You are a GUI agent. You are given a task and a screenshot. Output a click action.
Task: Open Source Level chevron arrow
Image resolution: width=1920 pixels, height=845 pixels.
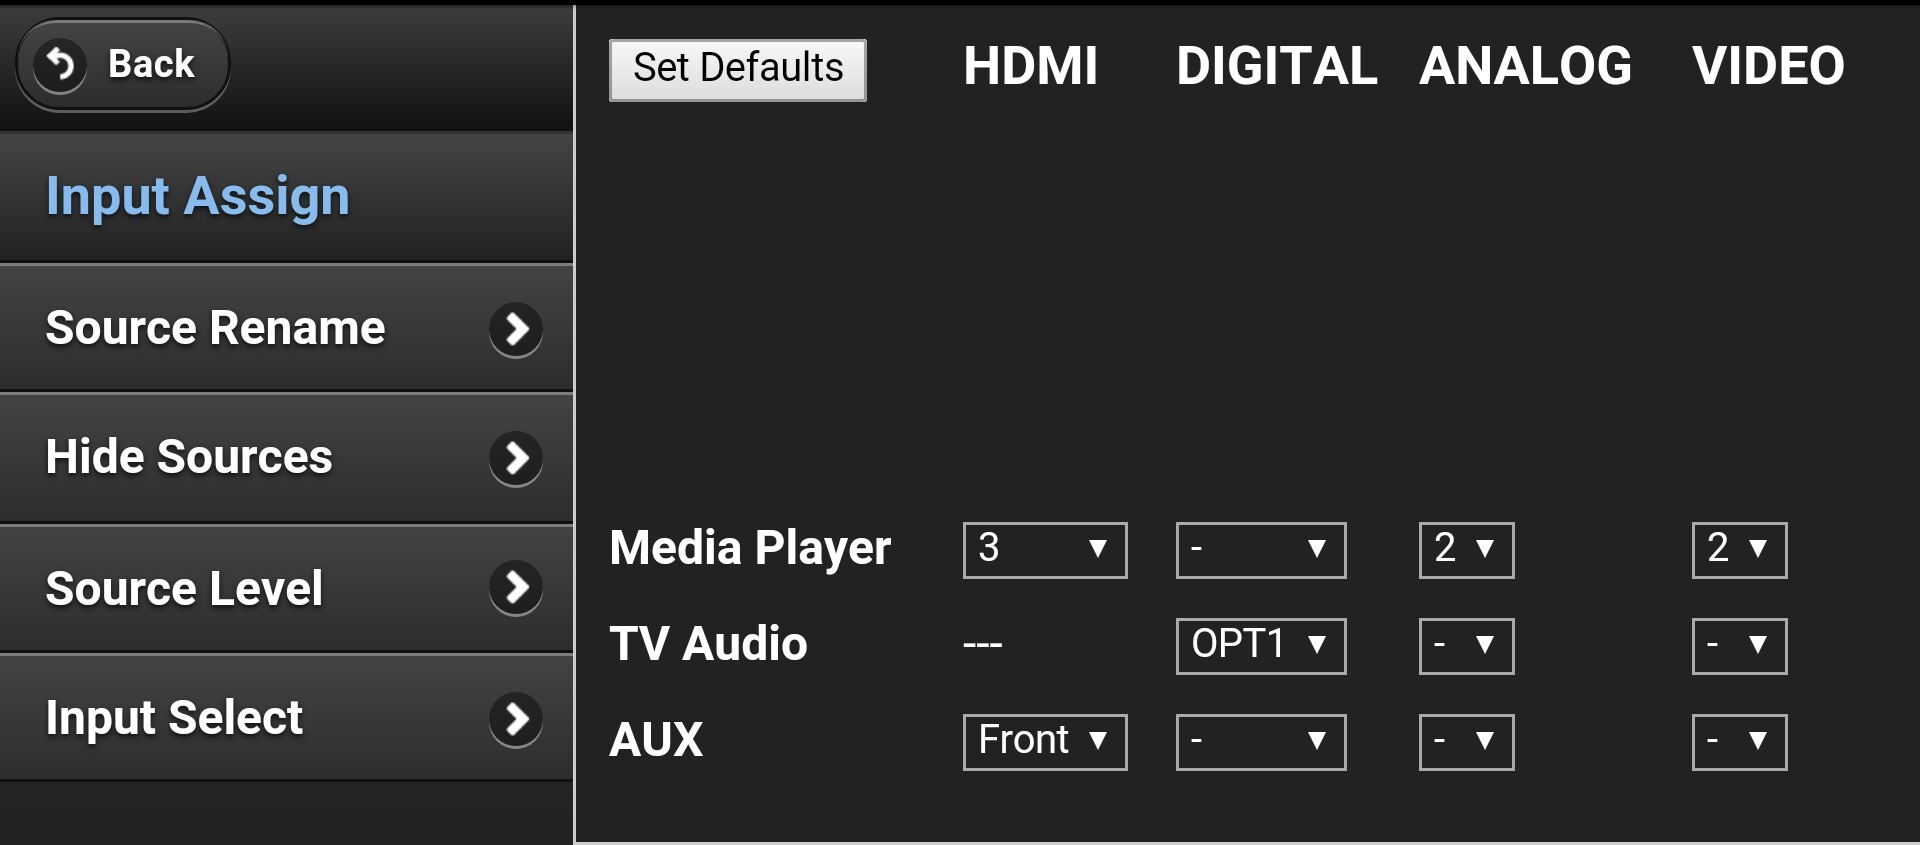click(x=516, y=588)
